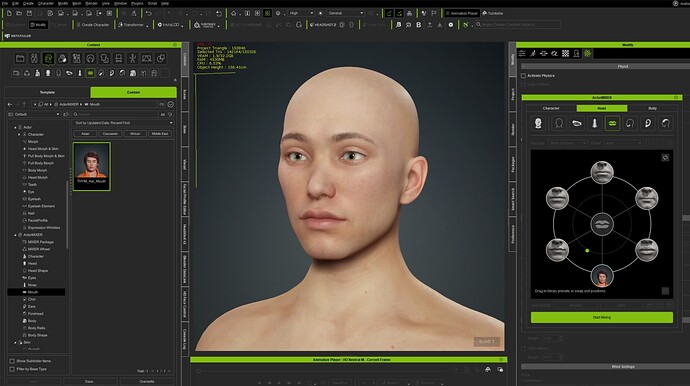Click the Start Mixing button
The width and height of the screenshot is (690, 386).
coord(602,317)
